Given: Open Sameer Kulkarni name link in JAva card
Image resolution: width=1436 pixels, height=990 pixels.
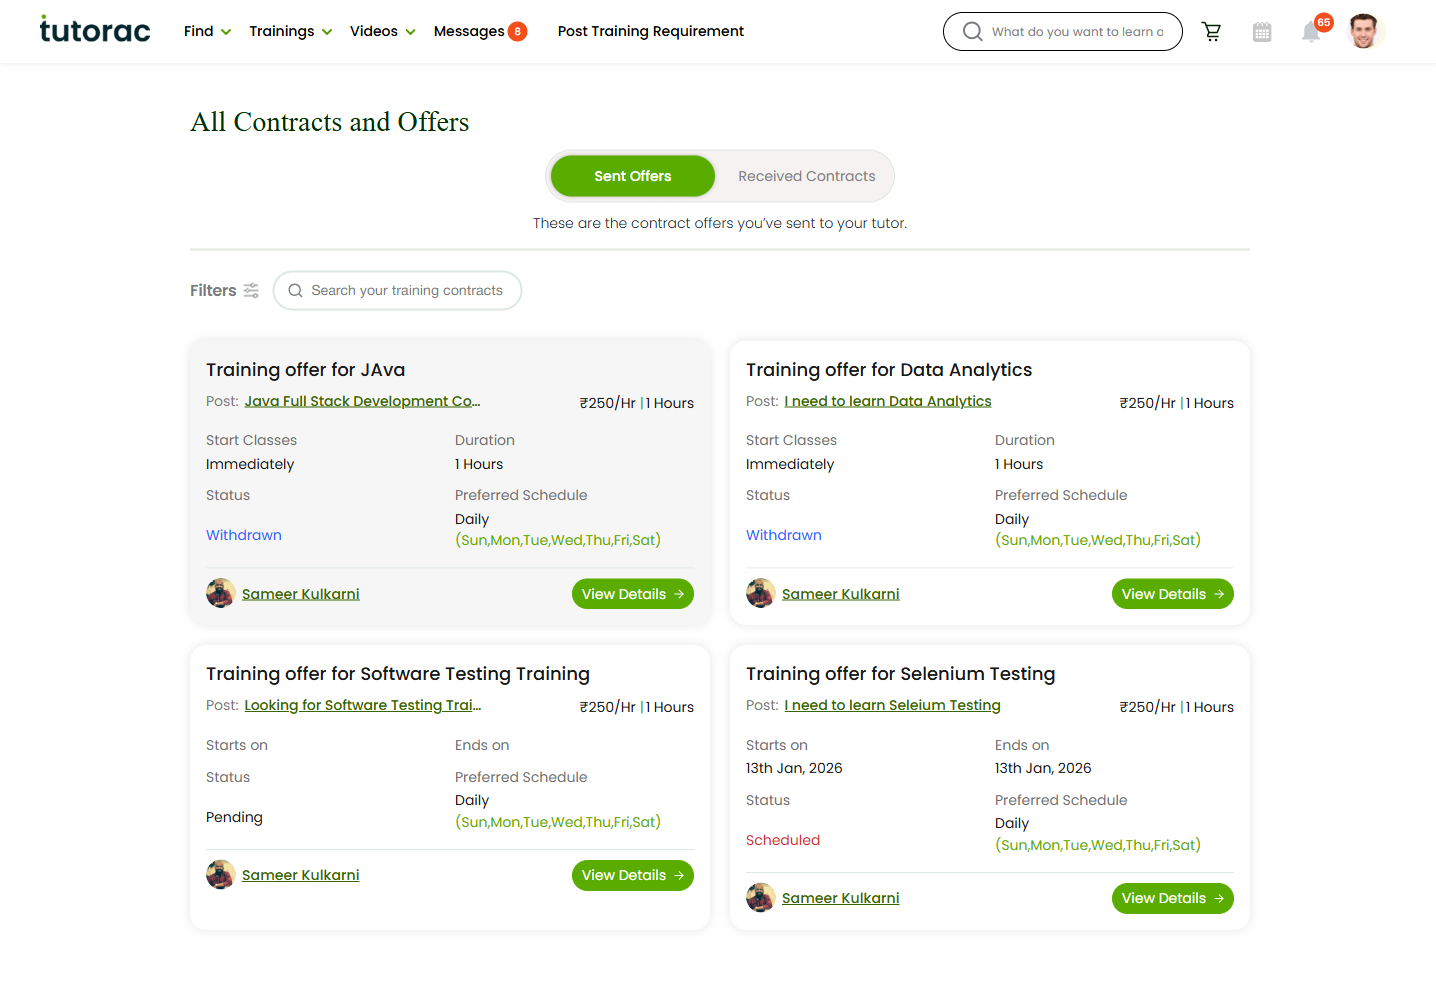Looking at the screenshot, I should click(x=300, y=594).
